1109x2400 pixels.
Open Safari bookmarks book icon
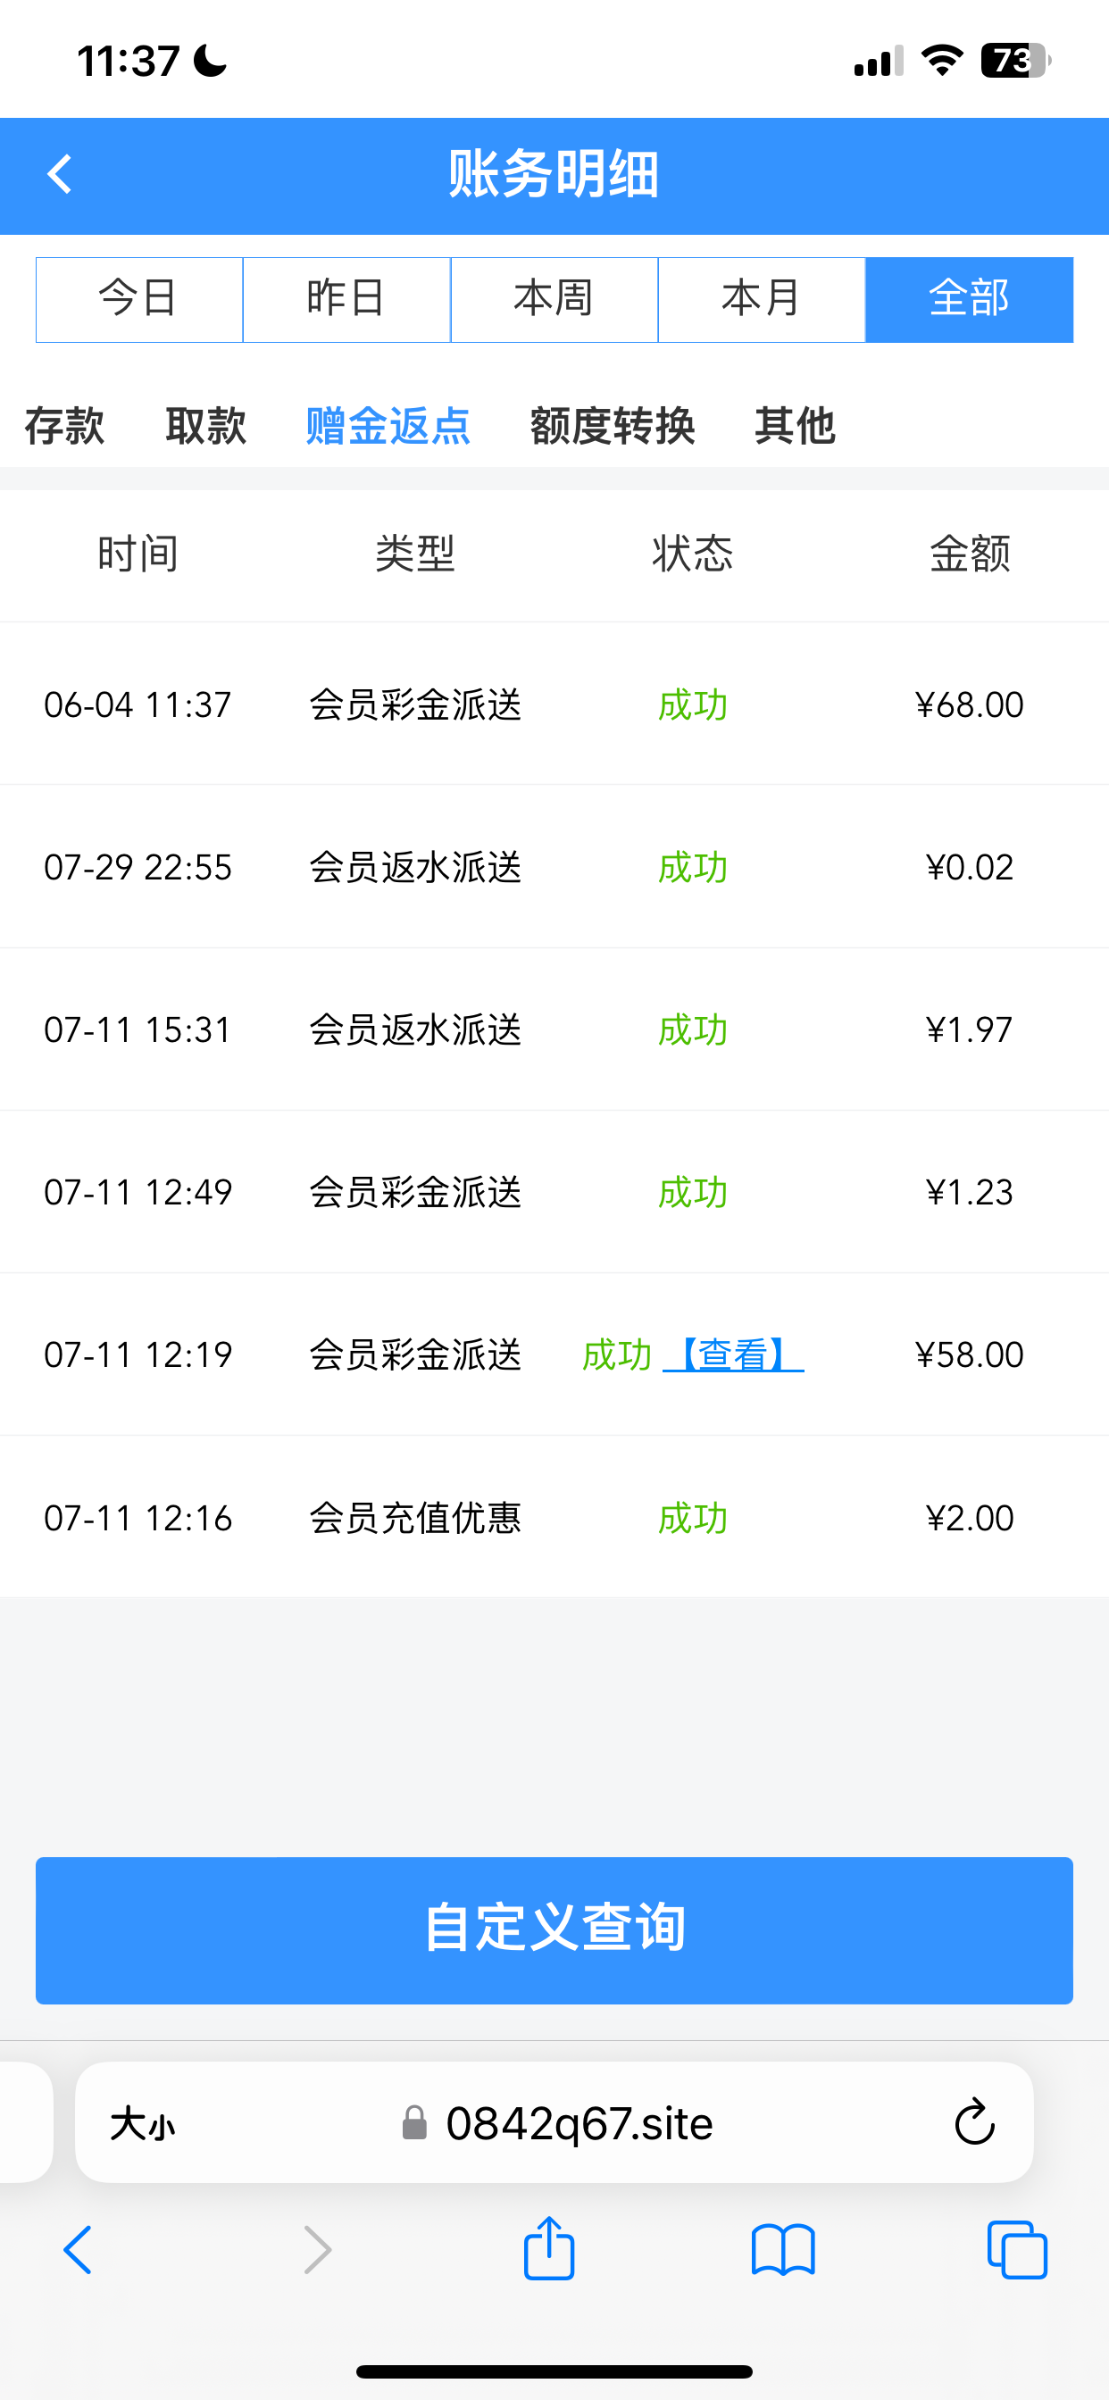[x=783, y=2250]
